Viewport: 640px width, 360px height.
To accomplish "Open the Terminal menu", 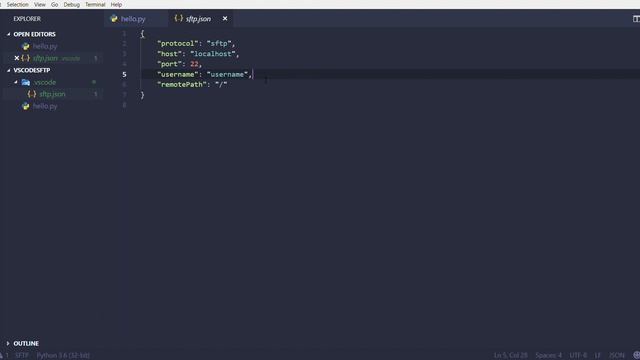I will [x=95, y=4].
